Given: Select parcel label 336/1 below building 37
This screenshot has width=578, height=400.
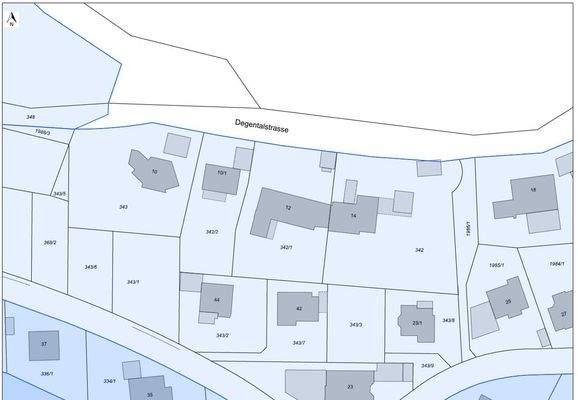Looking at the screenshot, I should [47, 373].
